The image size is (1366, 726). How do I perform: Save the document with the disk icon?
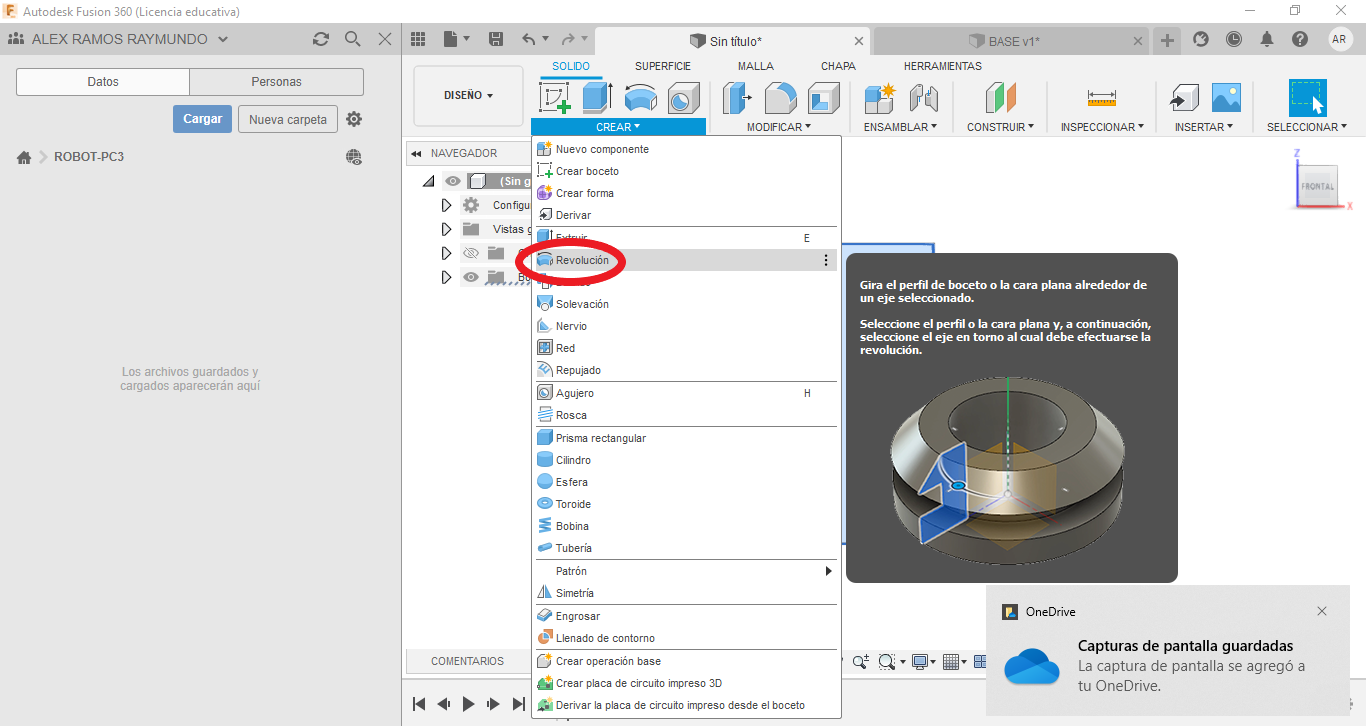tap(496, 39)
